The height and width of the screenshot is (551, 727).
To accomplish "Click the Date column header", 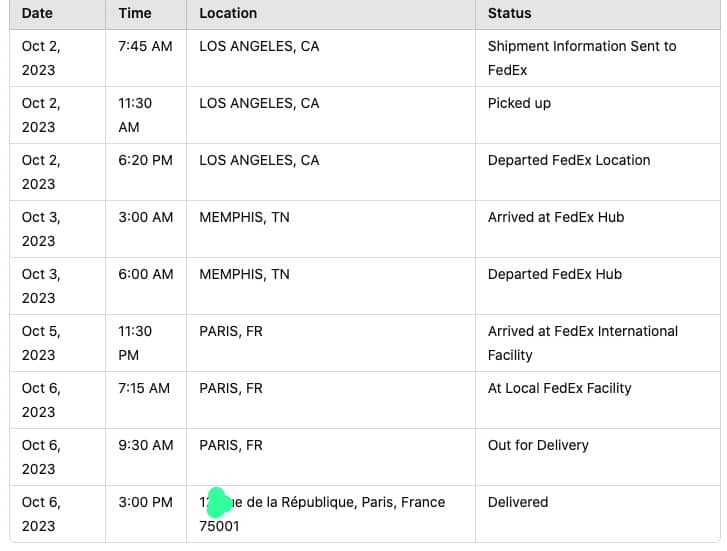I will 37,13.
